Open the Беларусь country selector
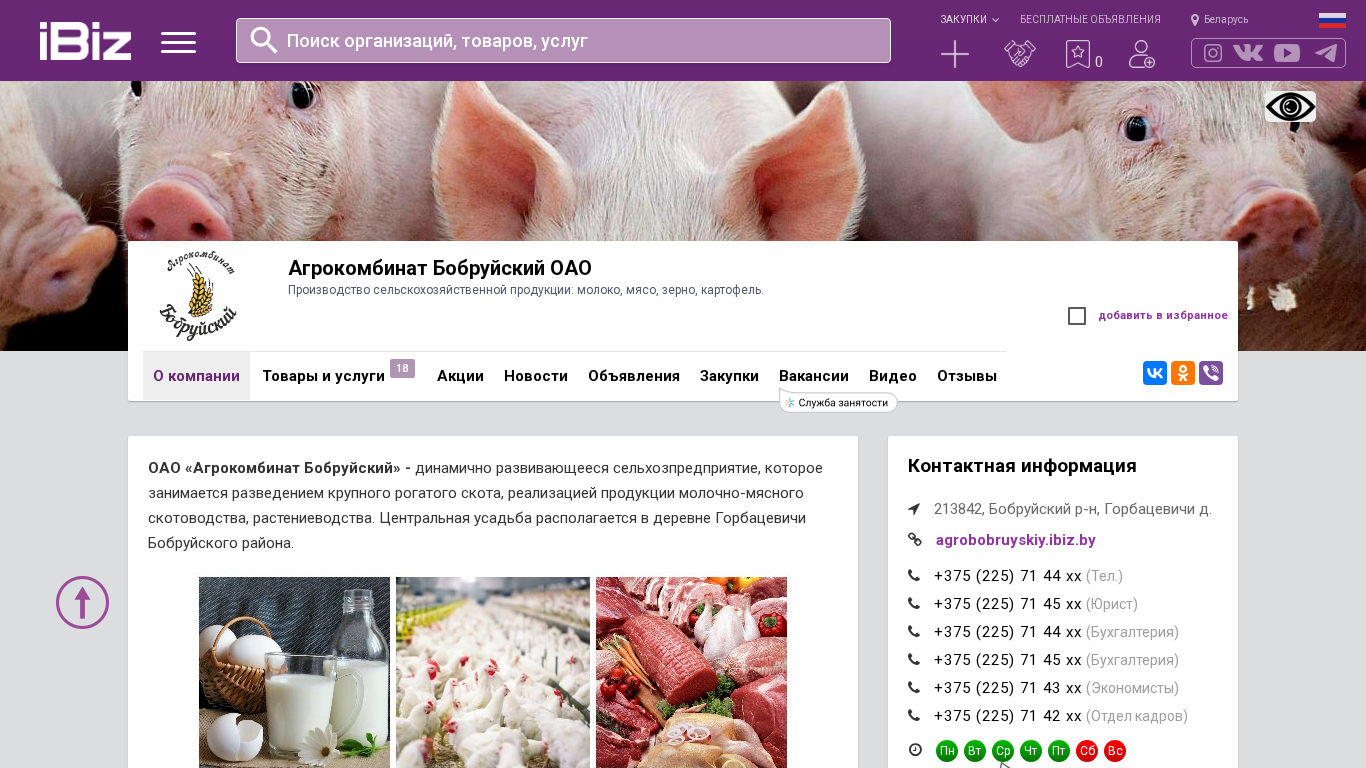Viewport: 1366px width, 768px height. (1219, 19)
